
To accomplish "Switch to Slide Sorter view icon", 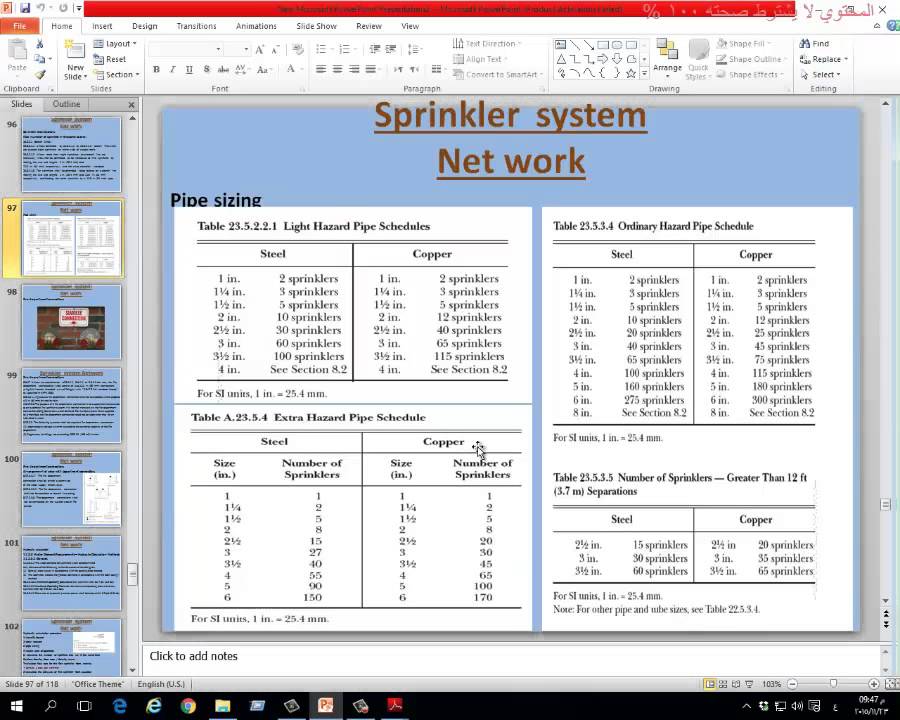I will pyautogui.click(x=723, y=684).
